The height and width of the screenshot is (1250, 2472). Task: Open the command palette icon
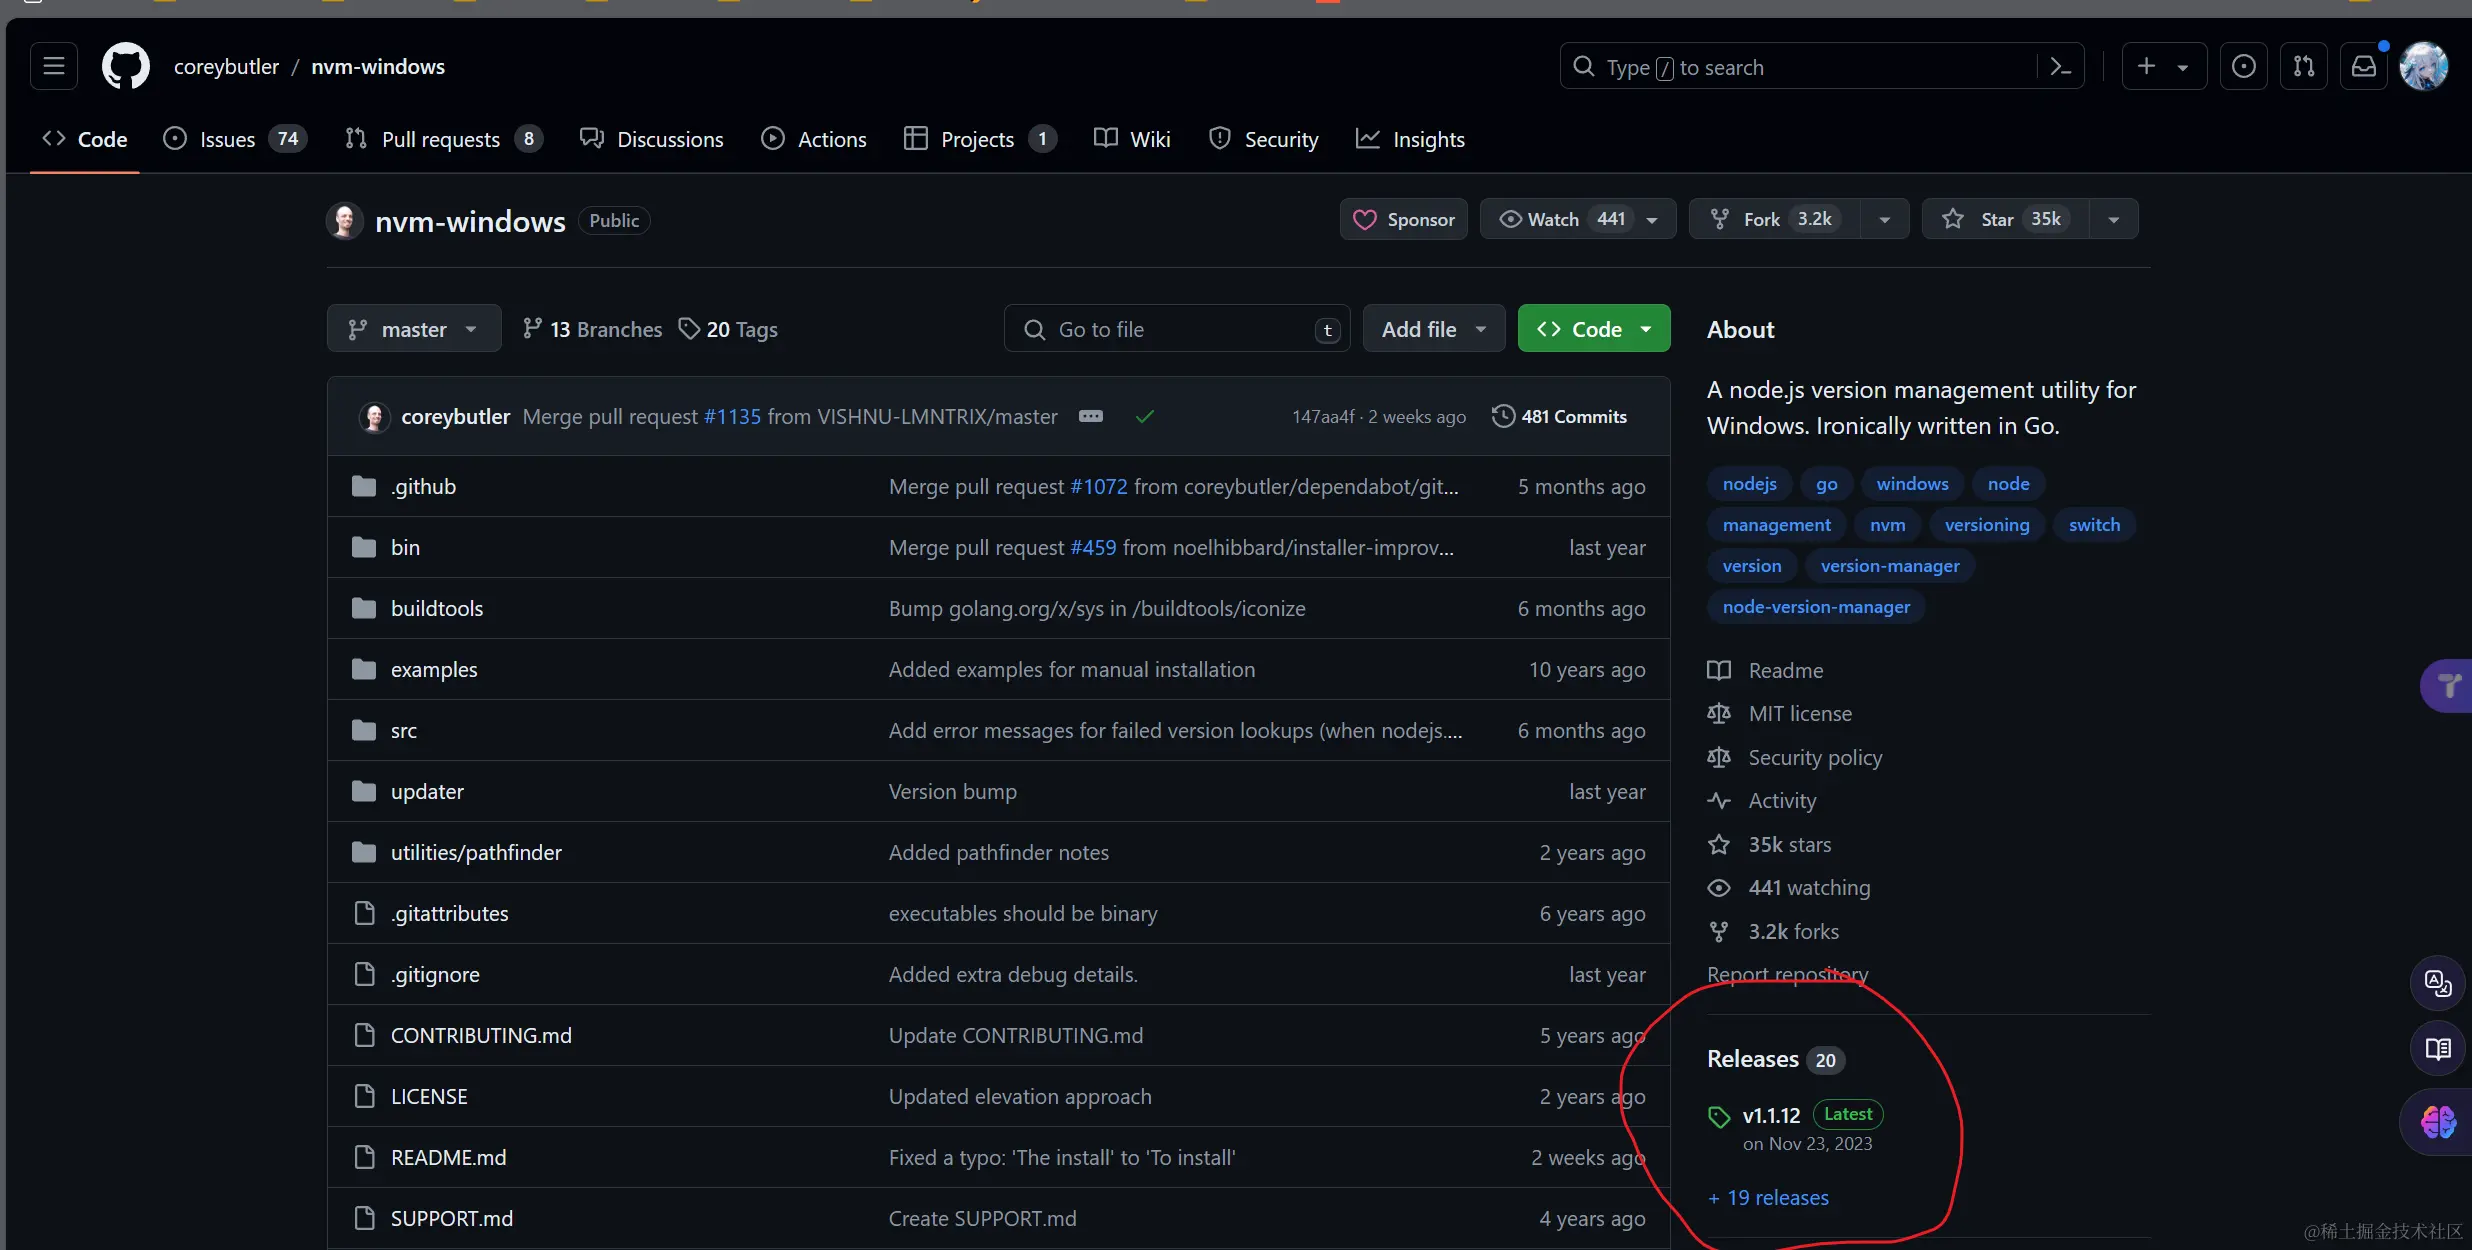click(x=2060, y=67)
